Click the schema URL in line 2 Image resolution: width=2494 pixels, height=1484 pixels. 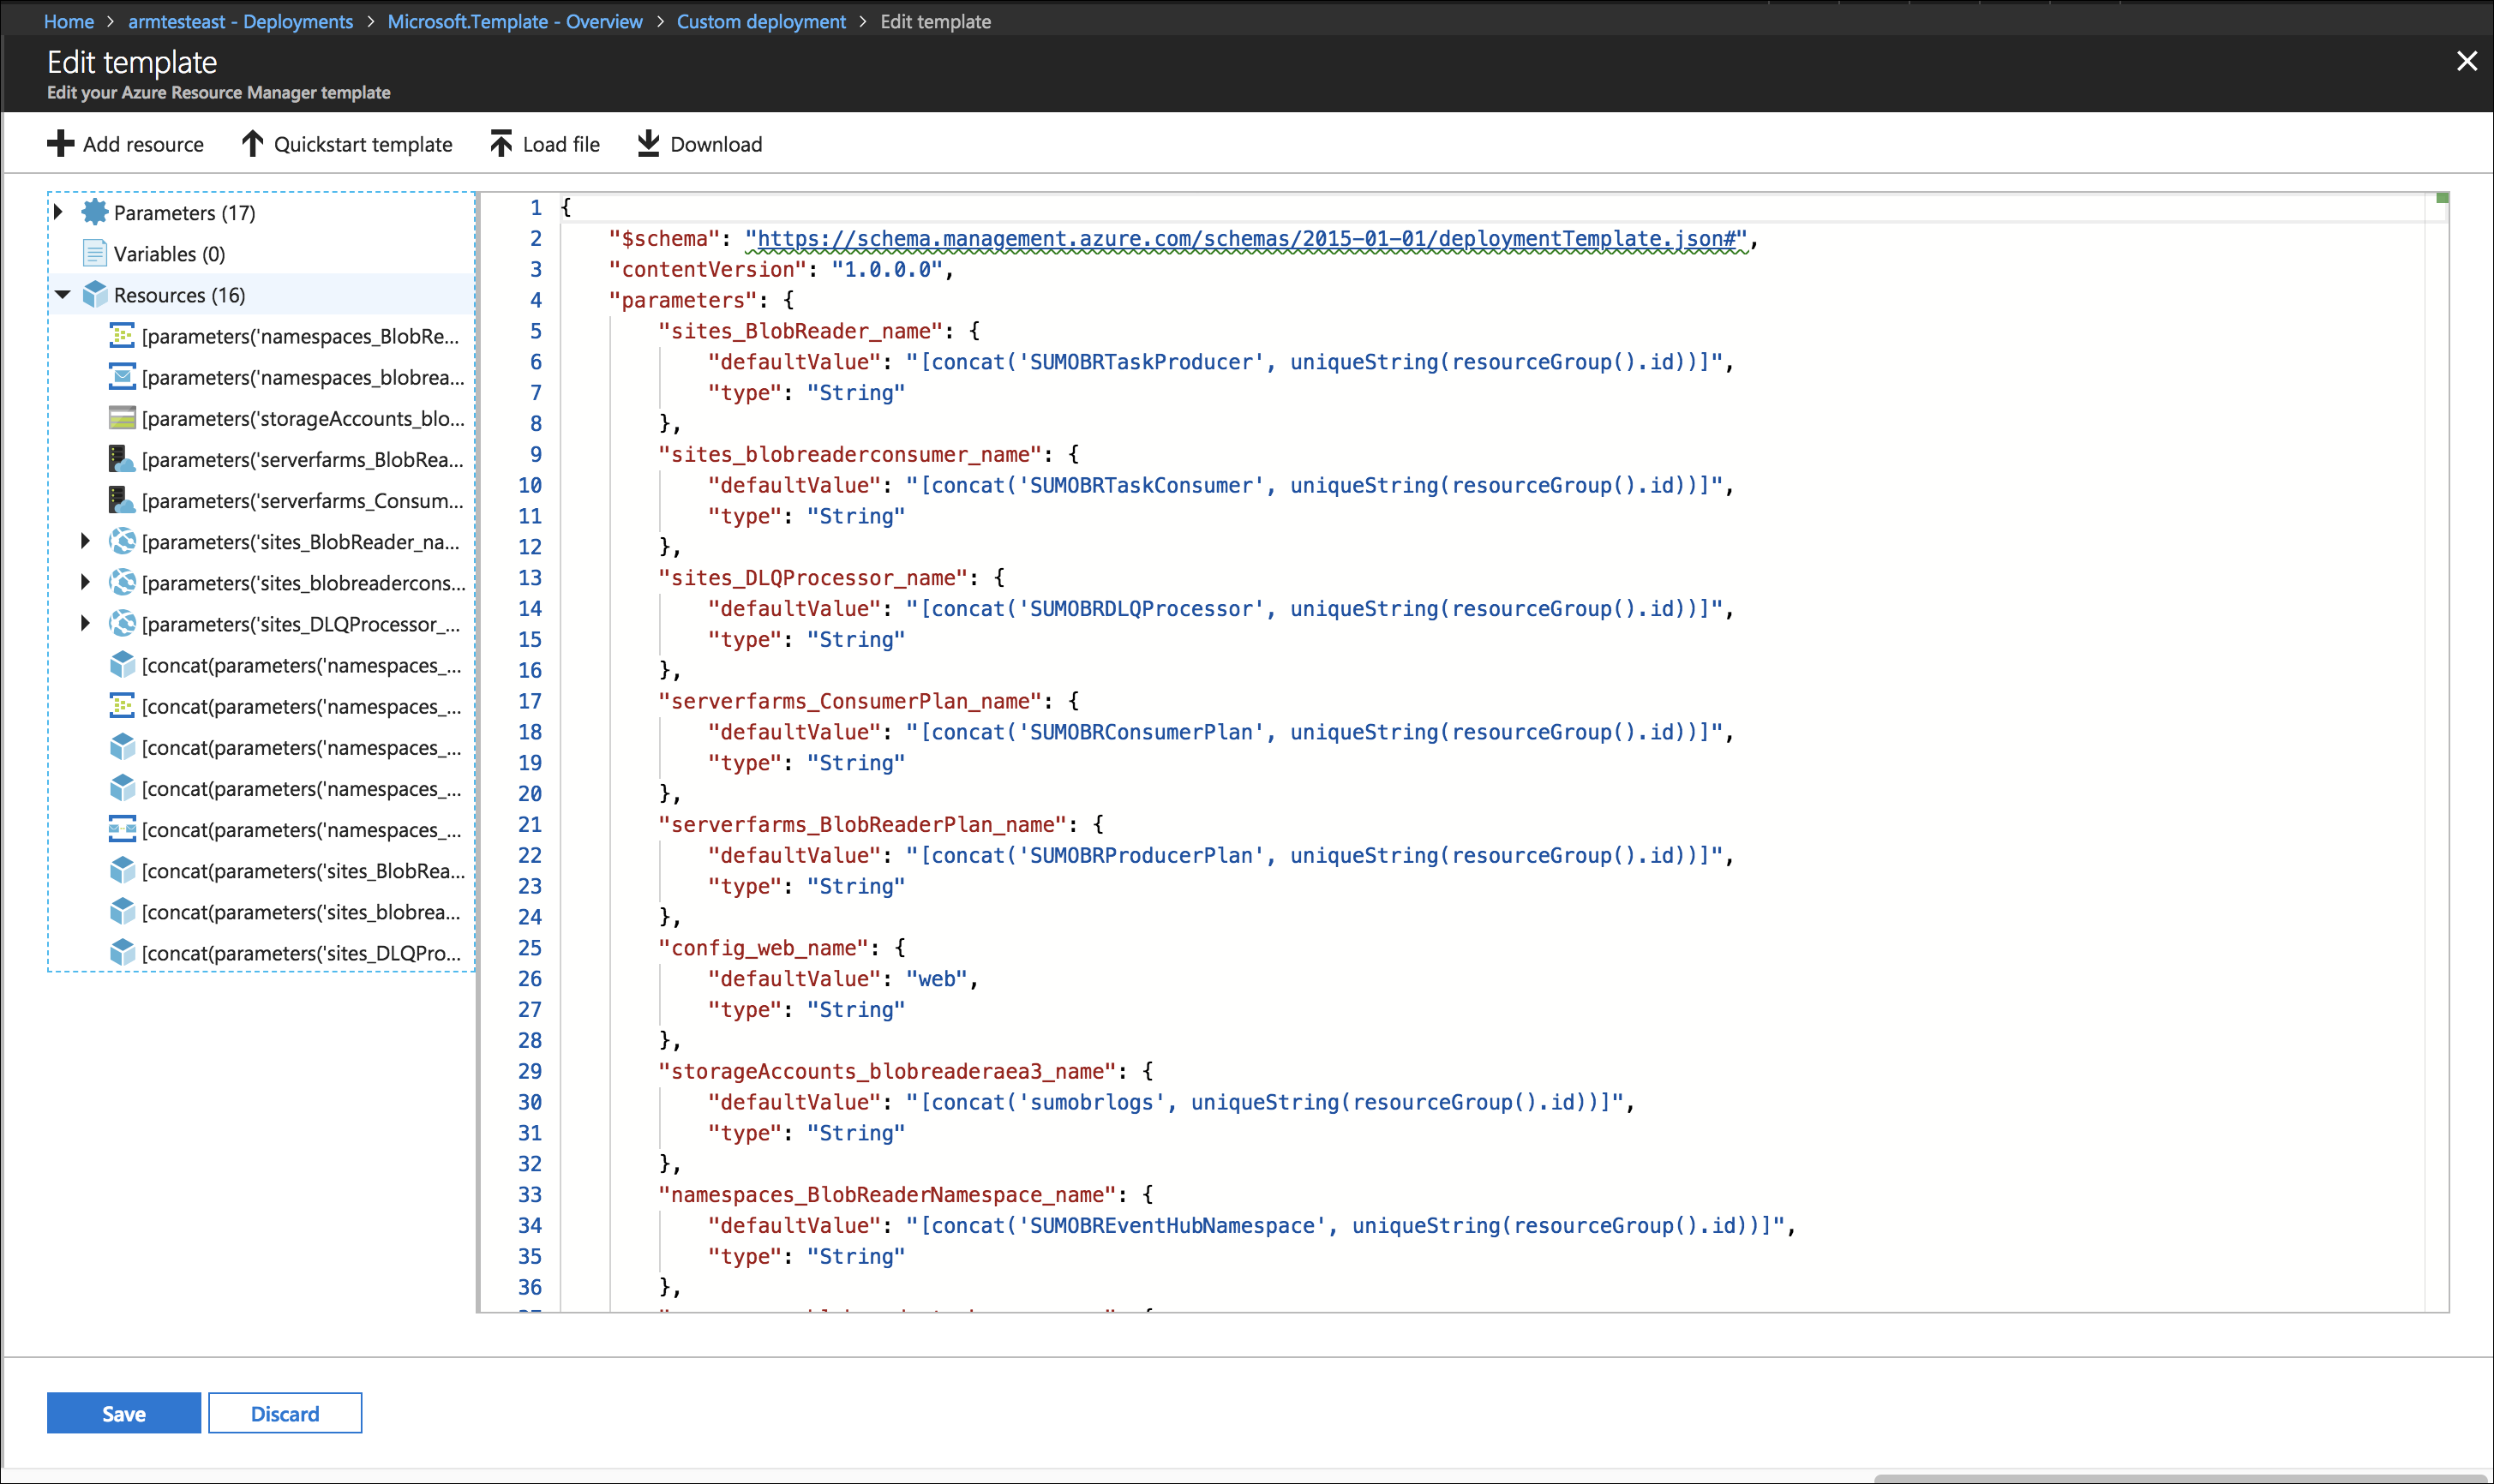click(1245, 238)
